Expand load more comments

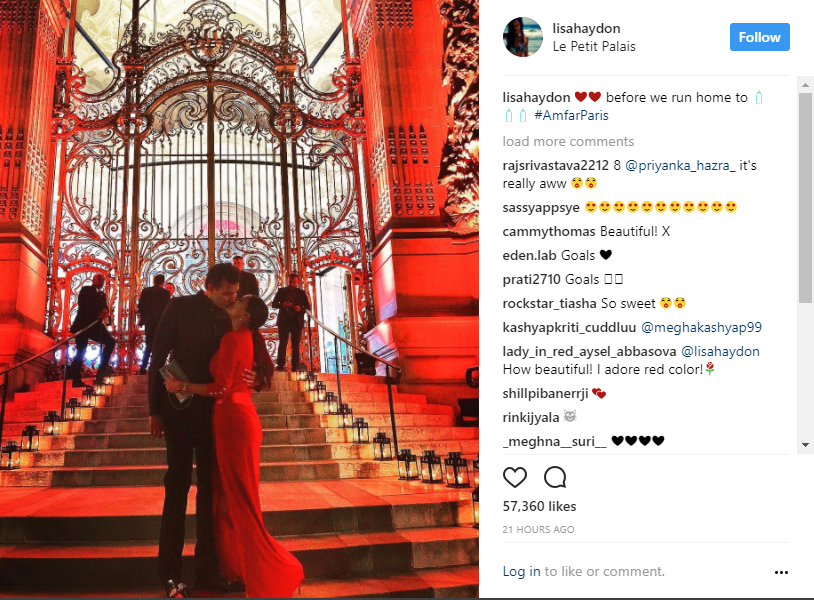coord(568,141)
